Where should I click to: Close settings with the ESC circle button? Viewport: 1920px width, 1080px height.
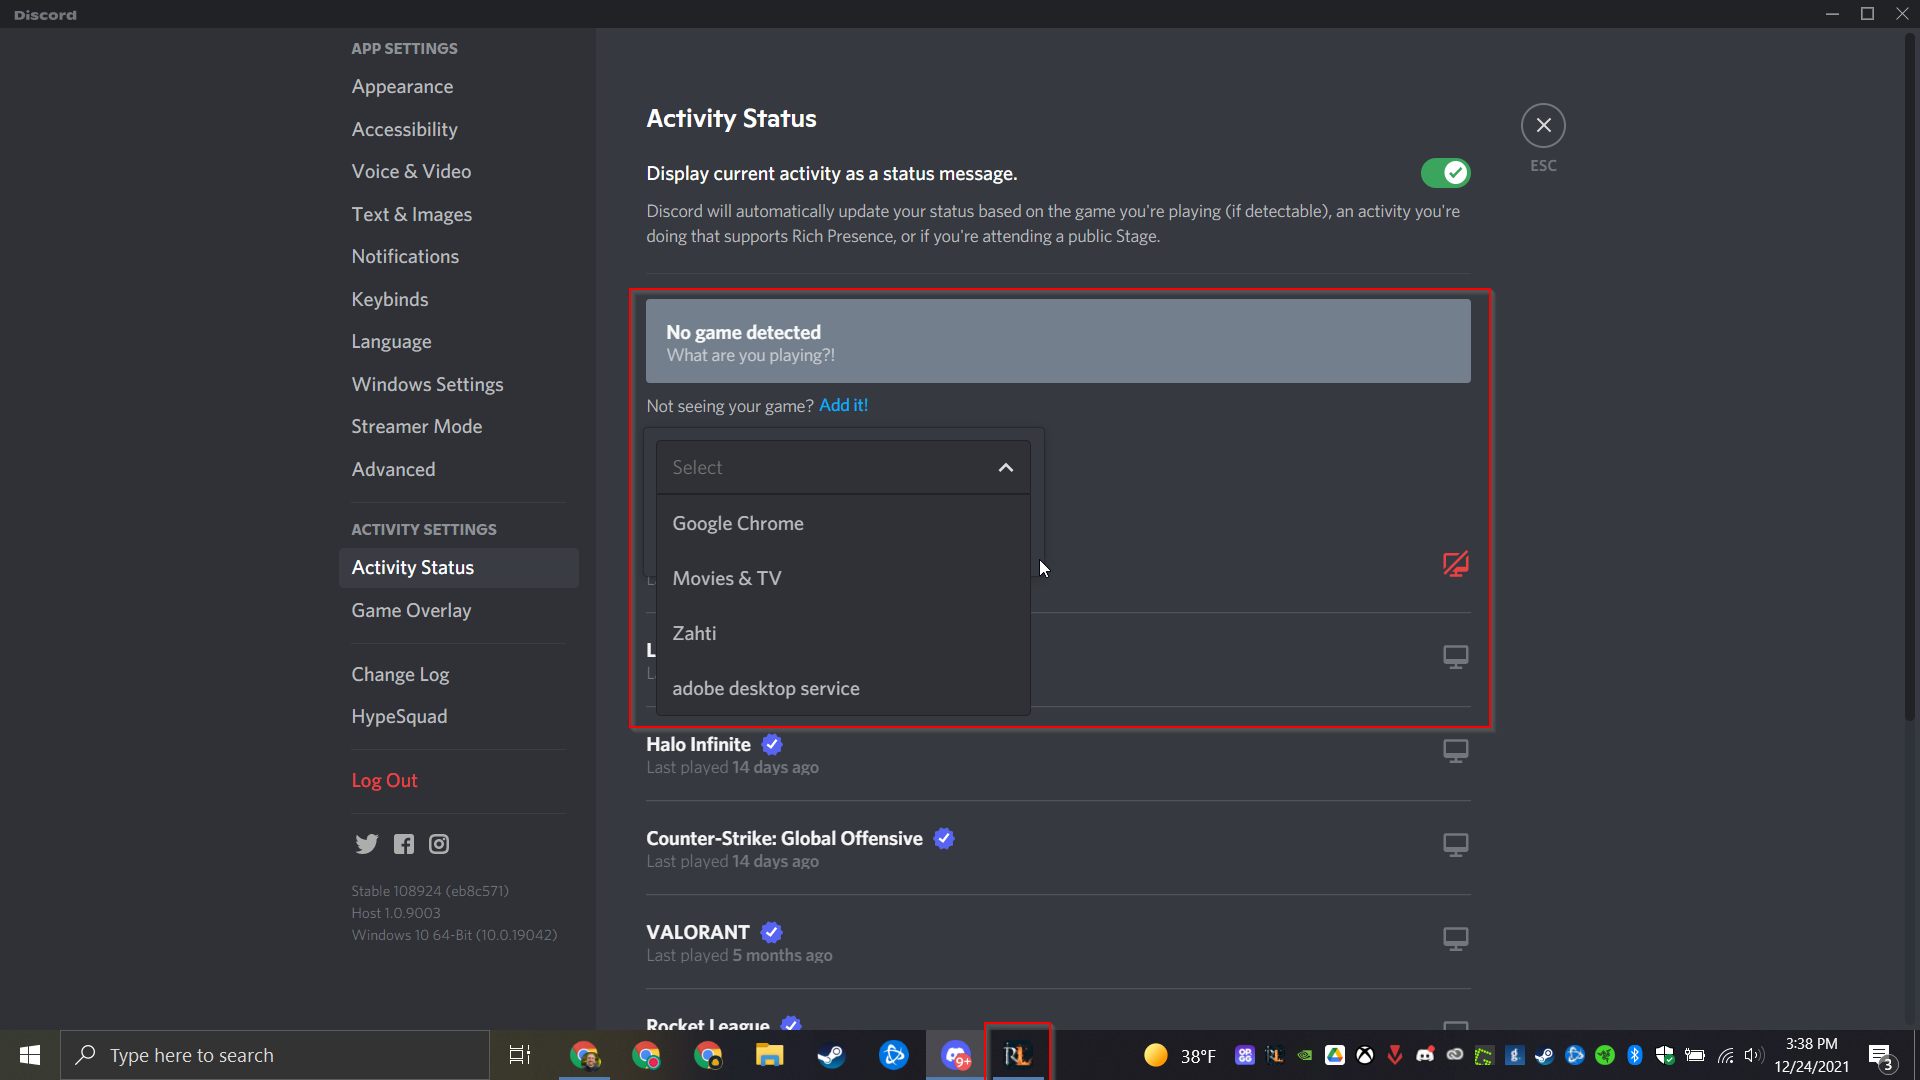click(1543, 126)
